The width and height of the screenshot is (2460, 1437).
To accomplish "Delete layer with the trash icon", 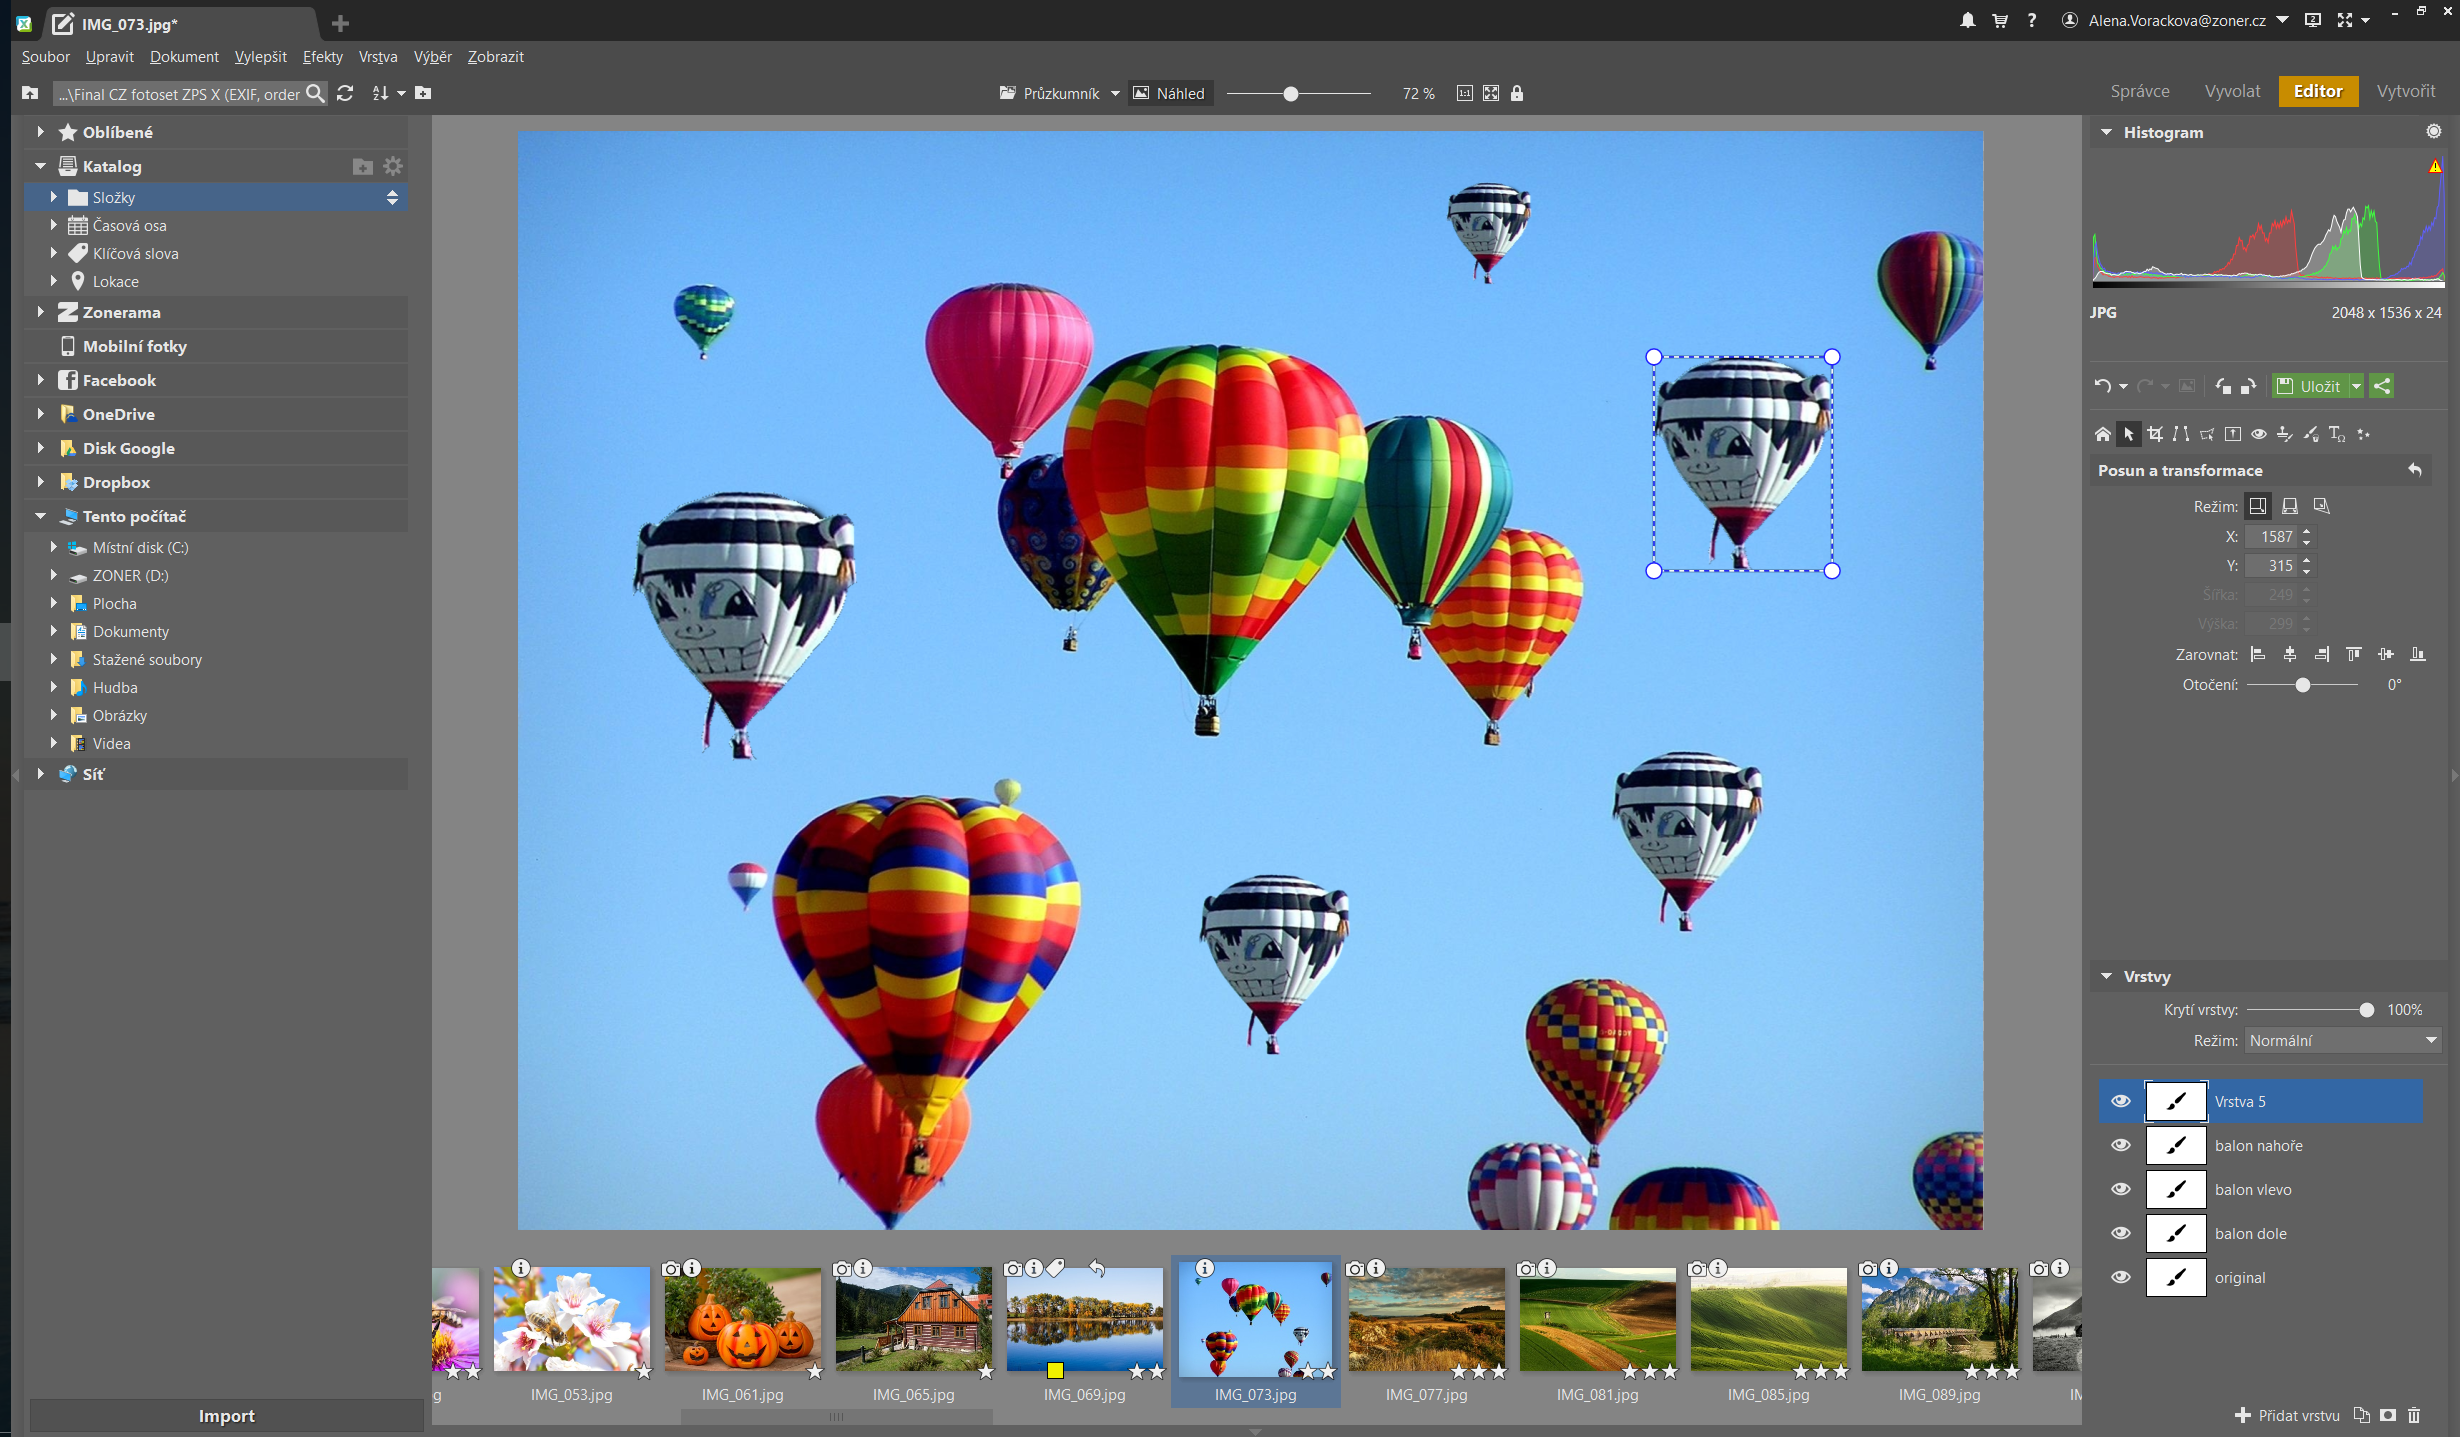I will pos(2414,1415).
